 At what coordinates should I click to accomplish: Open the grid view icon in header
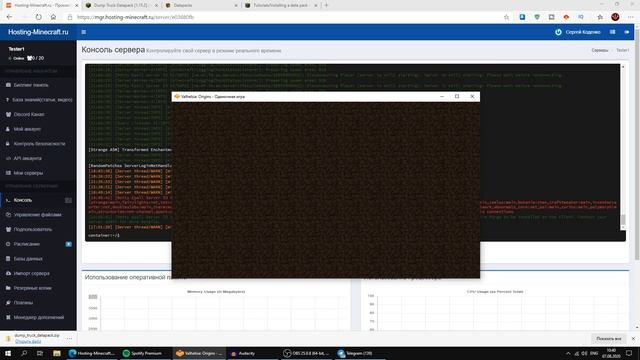coord(613,32)
